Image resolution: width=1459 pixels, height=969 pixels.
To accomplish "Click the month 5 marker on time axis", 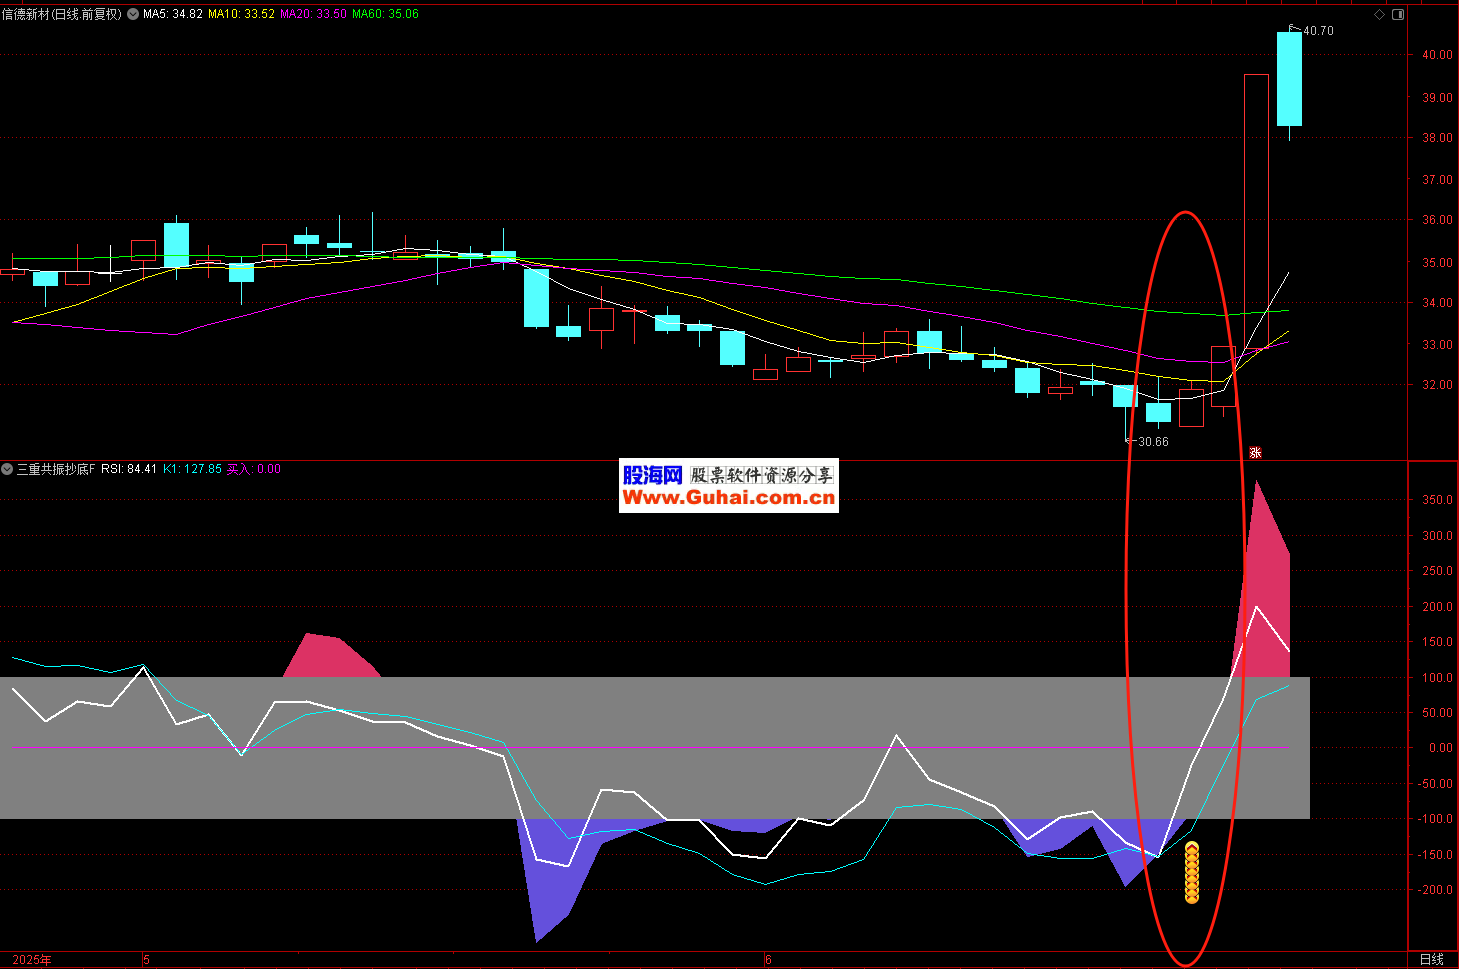I will pos(146,960).
